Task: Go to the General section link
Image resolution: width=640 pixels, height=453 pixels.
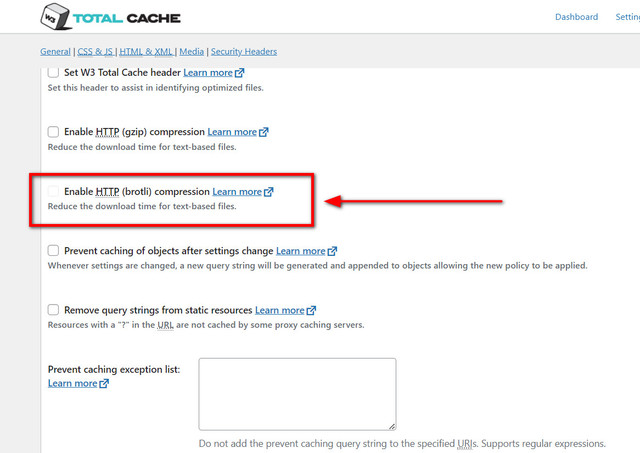Action: [x=55, y=51]
